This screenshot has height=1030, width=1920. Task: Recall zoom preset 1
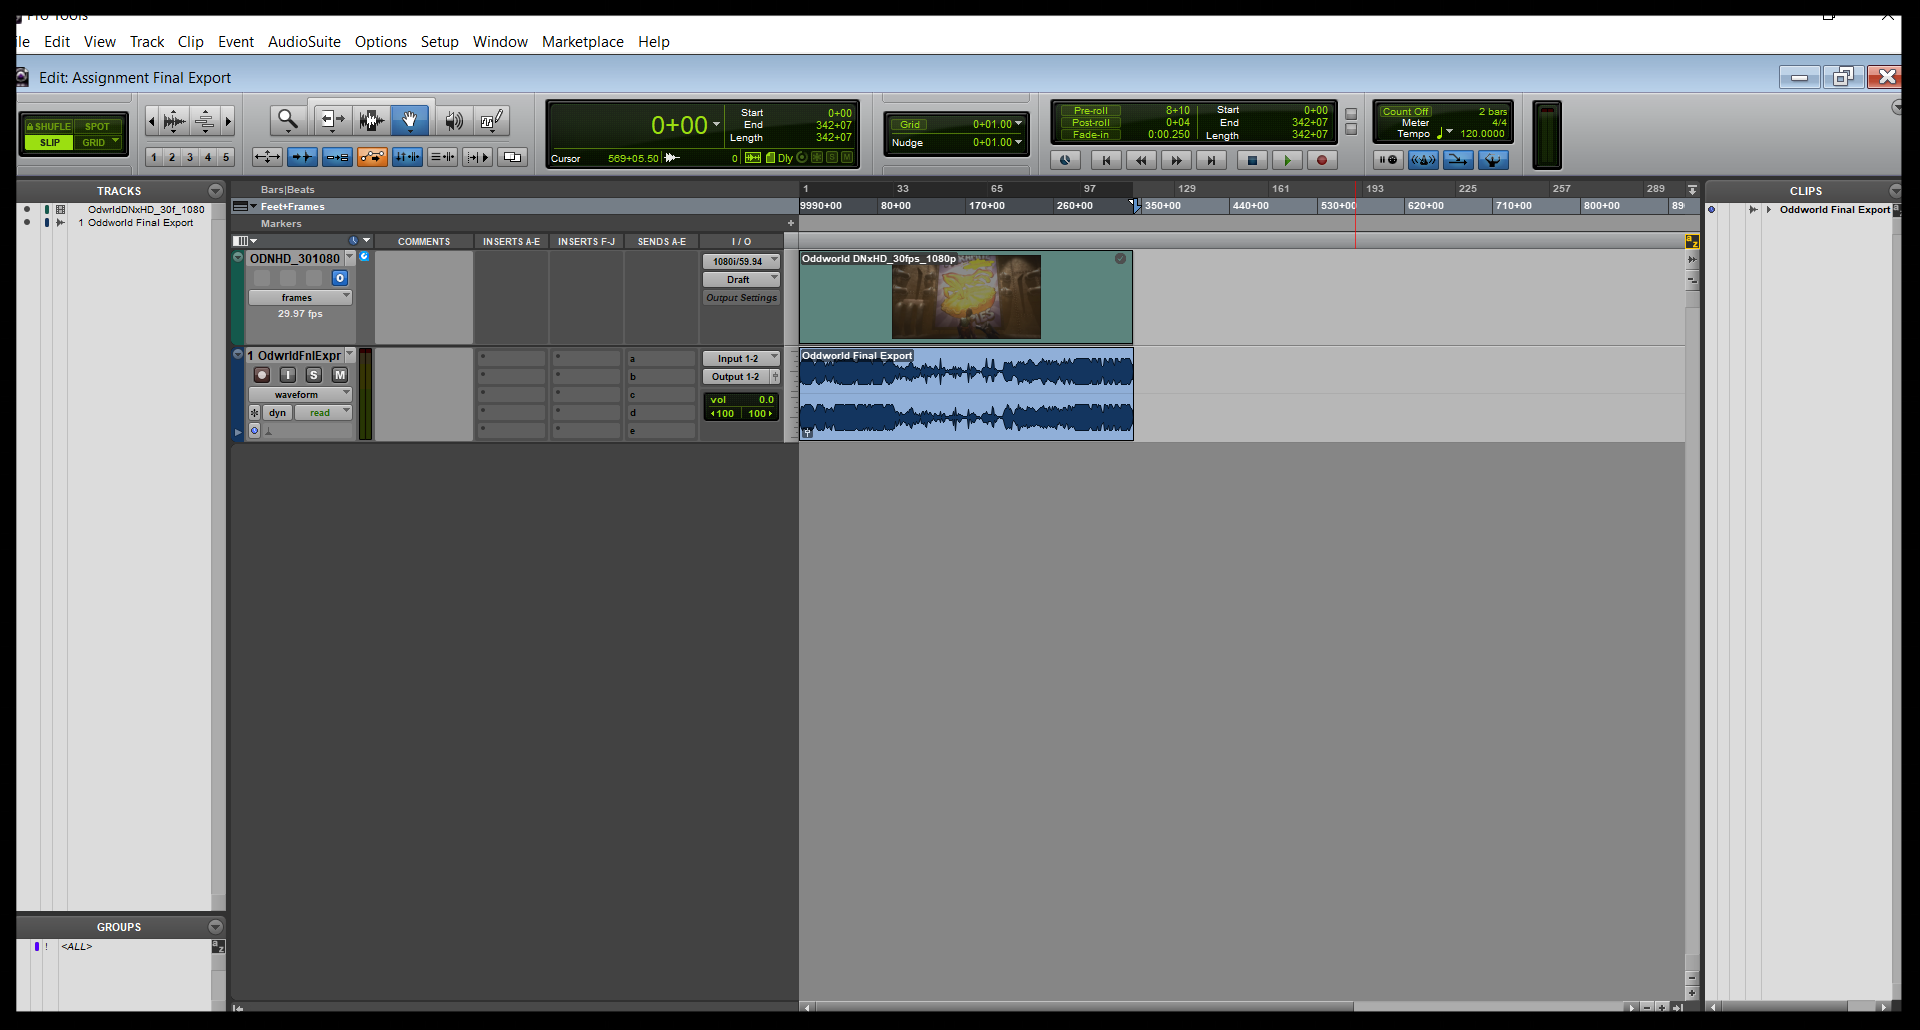[x=154, y=157]
